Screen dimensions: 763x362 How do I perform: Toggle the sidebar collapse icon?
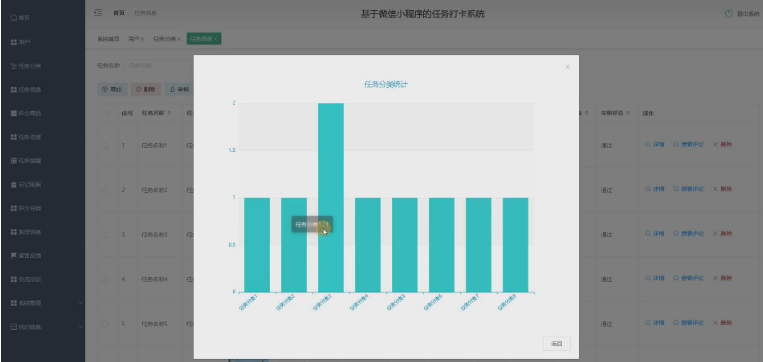pos(98,13)
